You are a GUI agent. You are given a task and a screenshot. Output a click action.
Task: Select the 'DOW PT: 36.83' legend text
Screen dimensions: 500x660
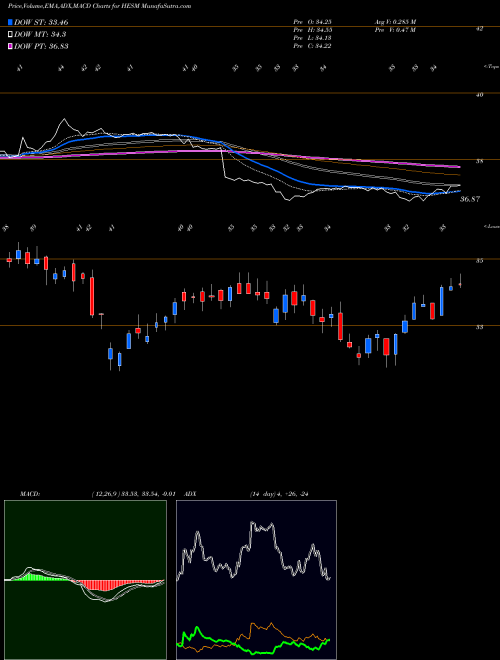(x=41, y=46)
